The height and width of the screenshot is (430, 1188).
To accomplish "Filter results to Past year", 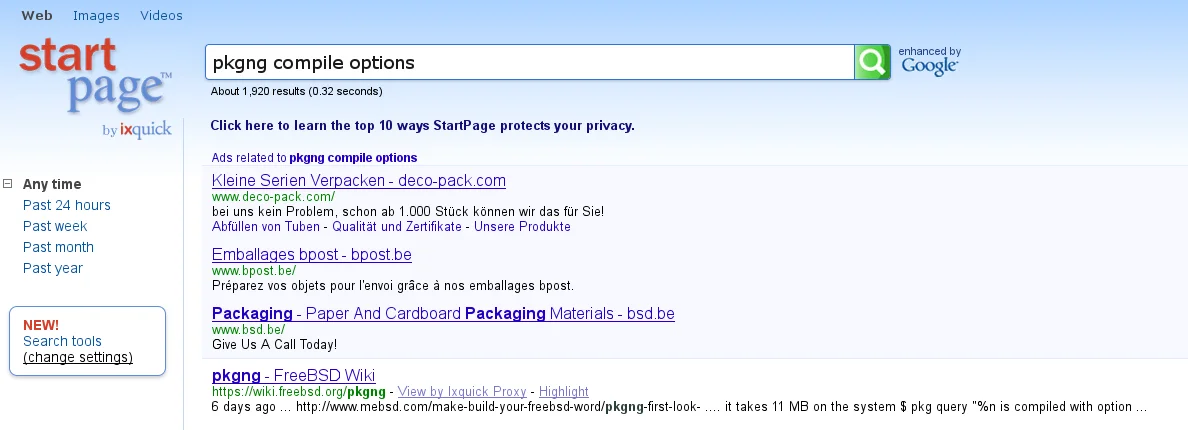I will coord(53,269).
